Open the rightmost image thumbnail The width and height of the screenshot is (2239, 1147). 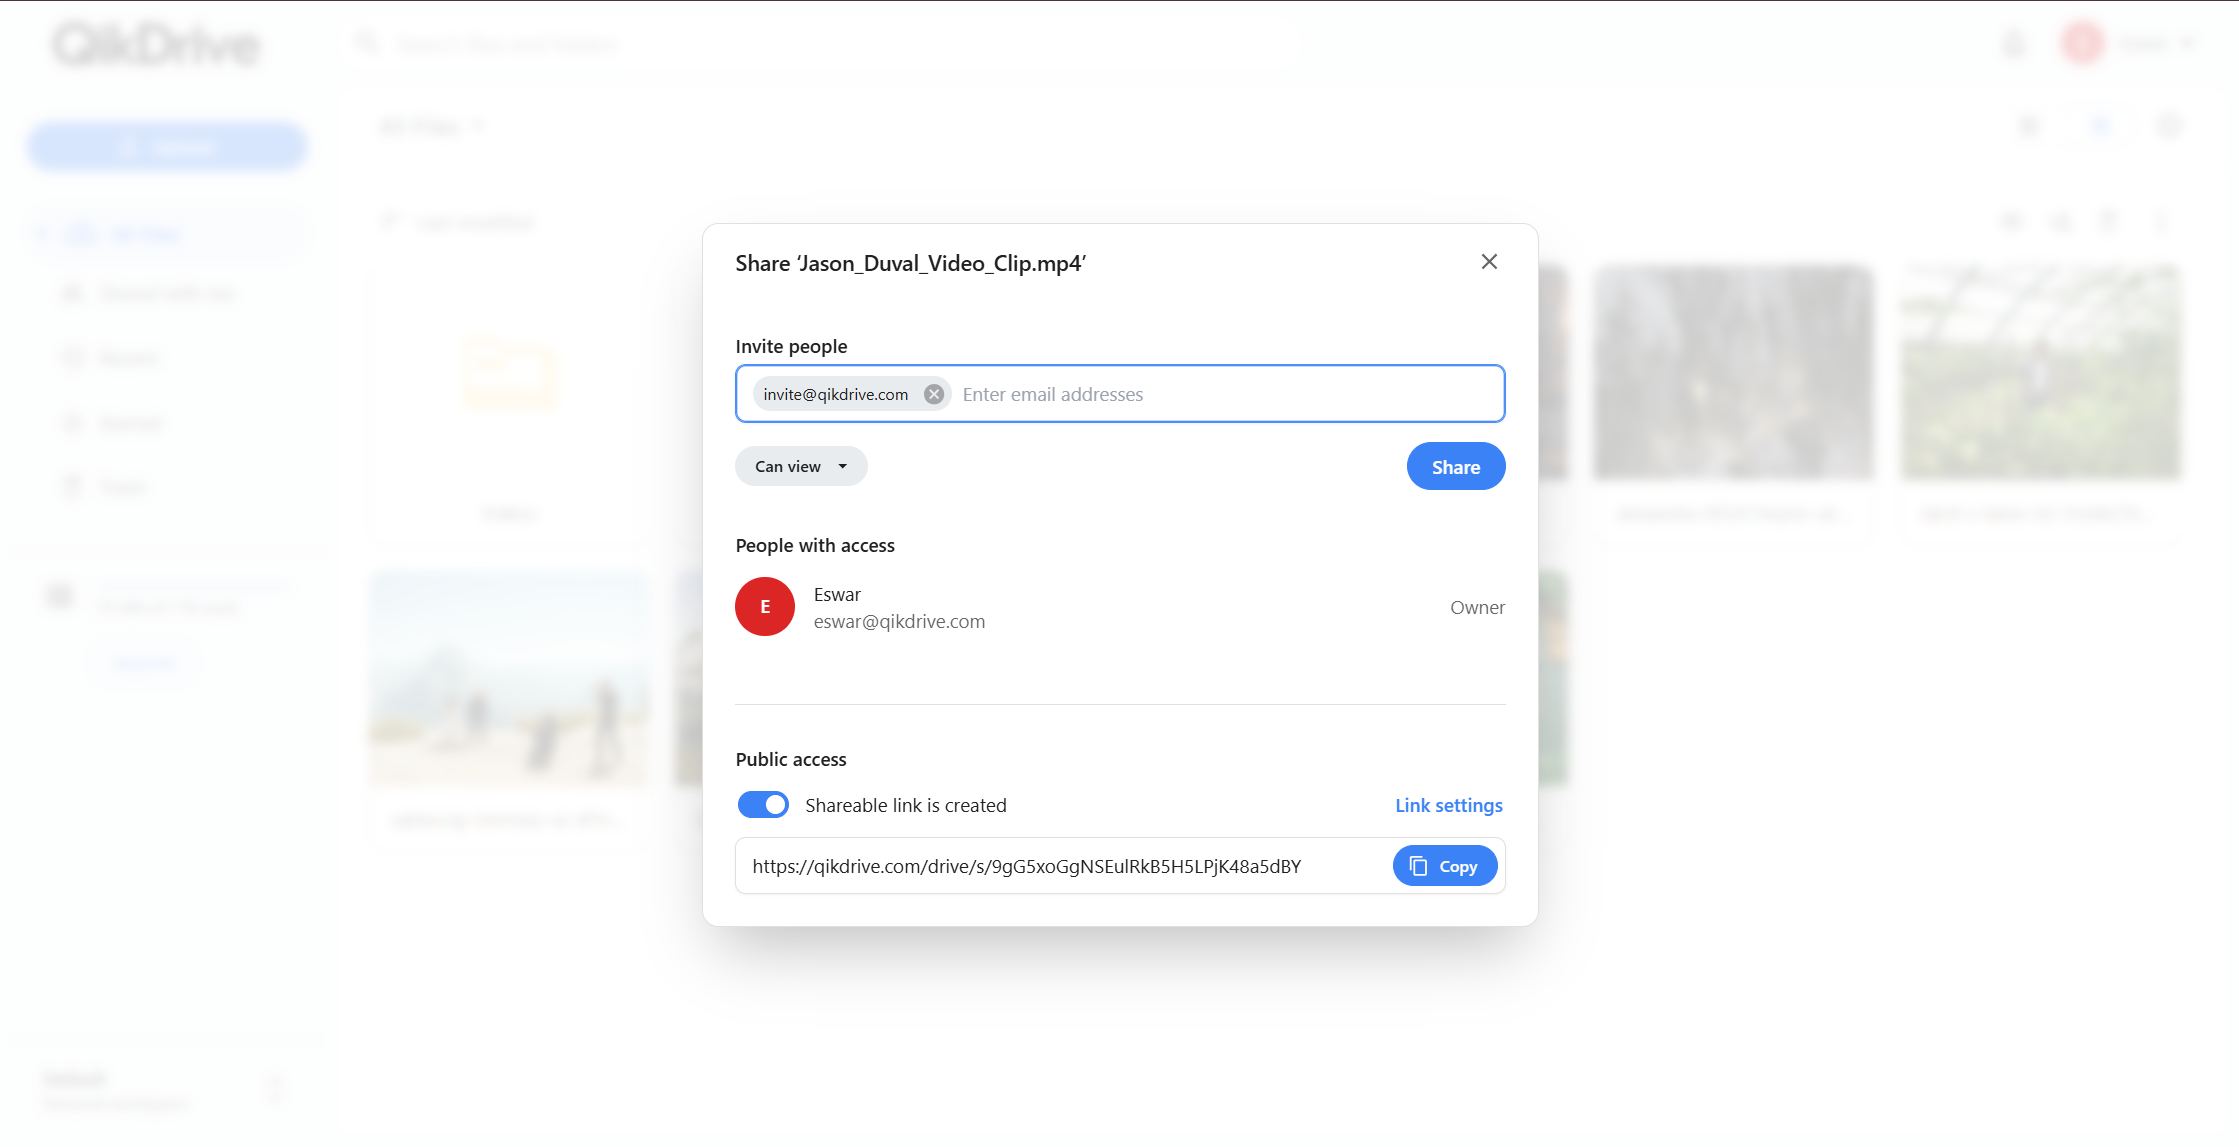2040,373
